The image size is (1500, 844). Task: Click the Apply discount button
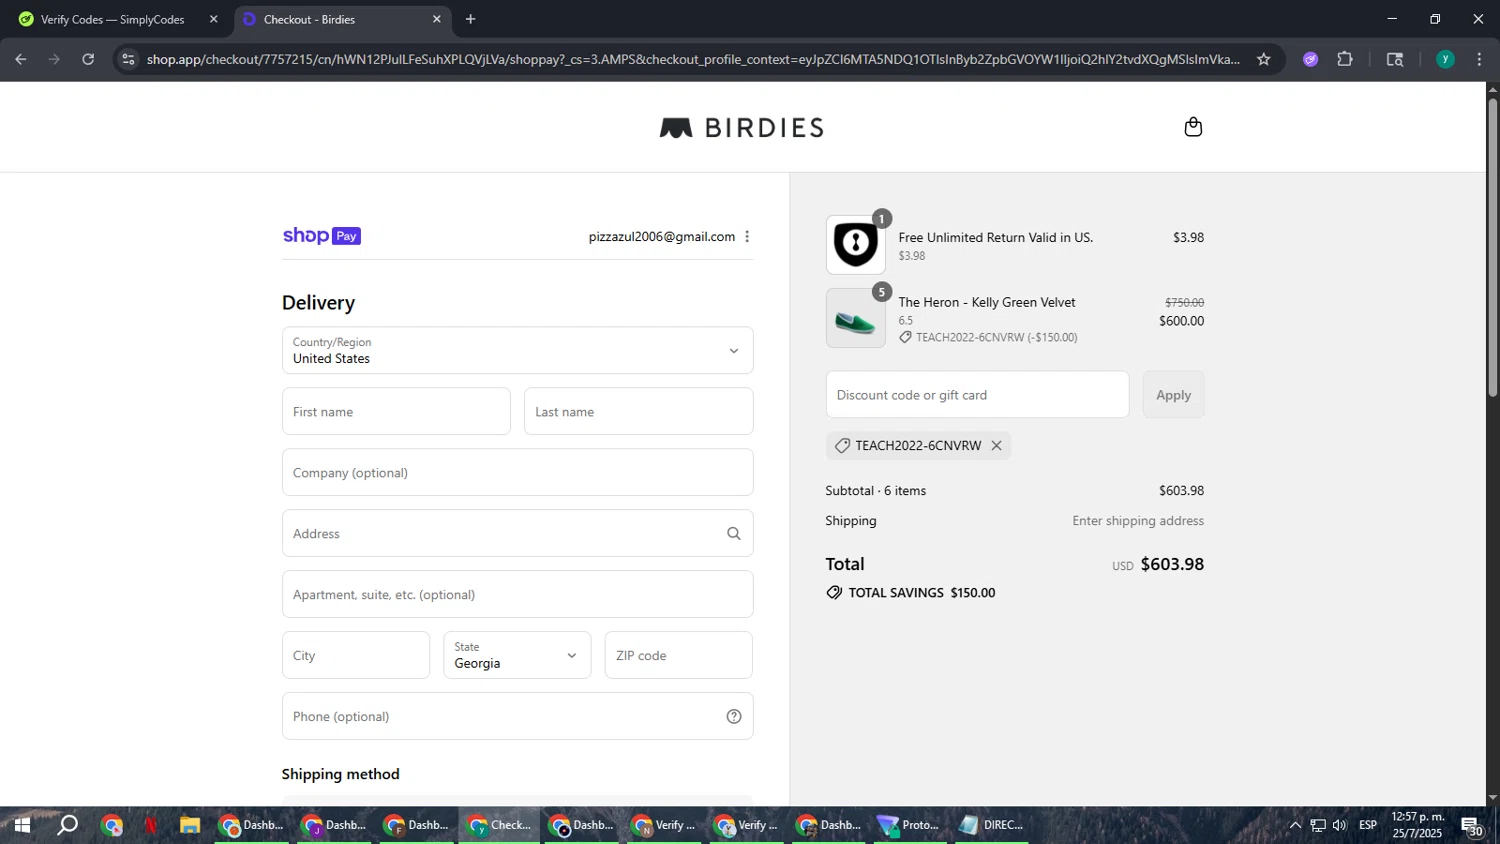pos(1173,395)
